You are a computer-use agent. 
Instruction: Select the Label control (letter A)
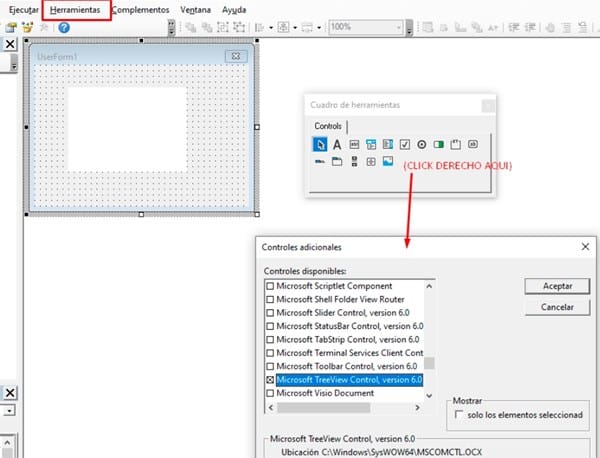coord(337,144)
